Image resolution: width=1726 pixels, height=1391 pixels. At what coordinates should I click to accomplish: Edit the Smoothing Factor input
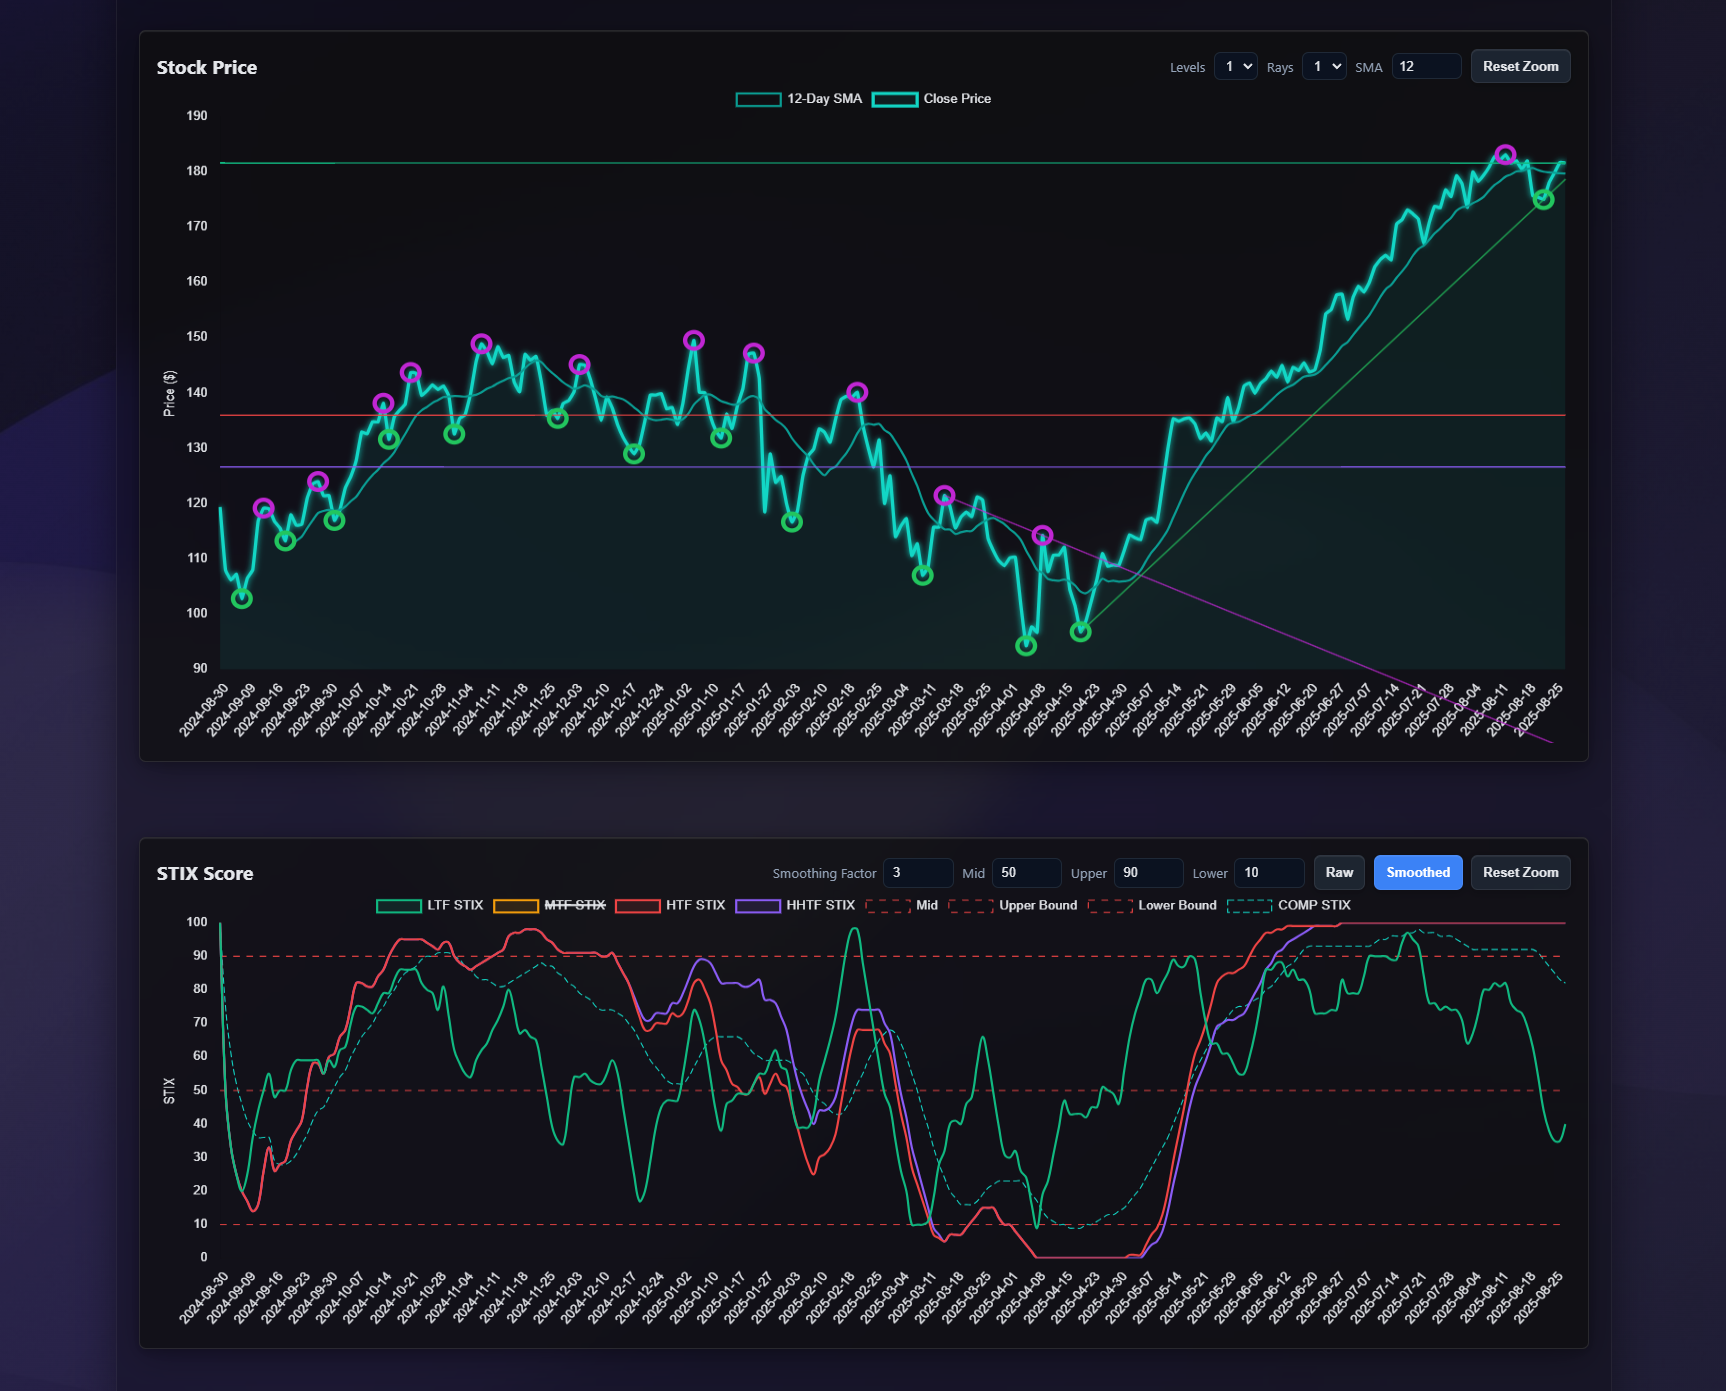coord(918,873)
